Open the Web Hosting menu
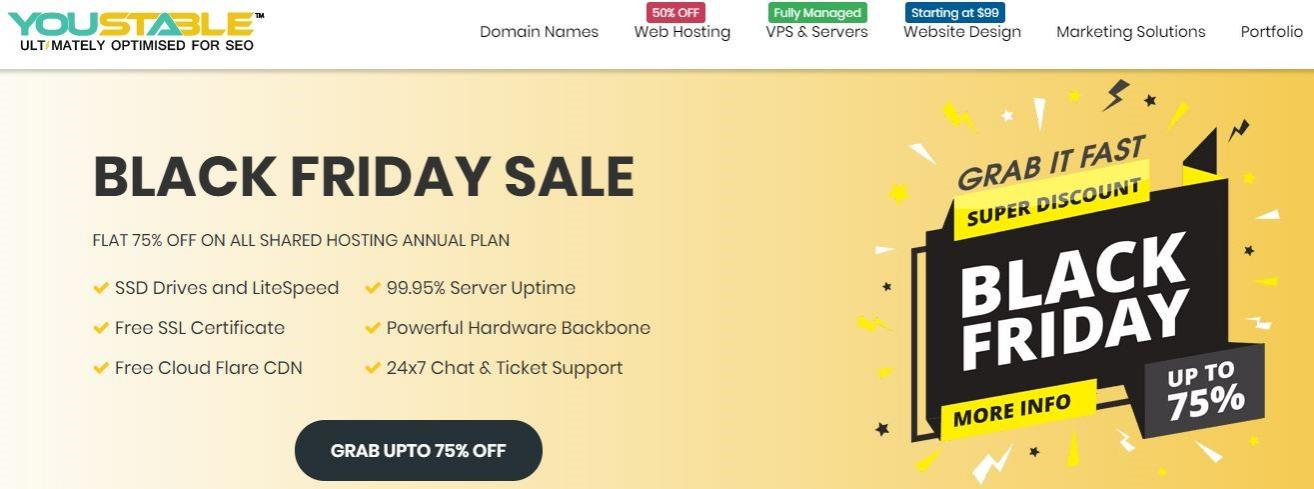Viewport: 1314px width, 489px height. [x=682, y=32]
